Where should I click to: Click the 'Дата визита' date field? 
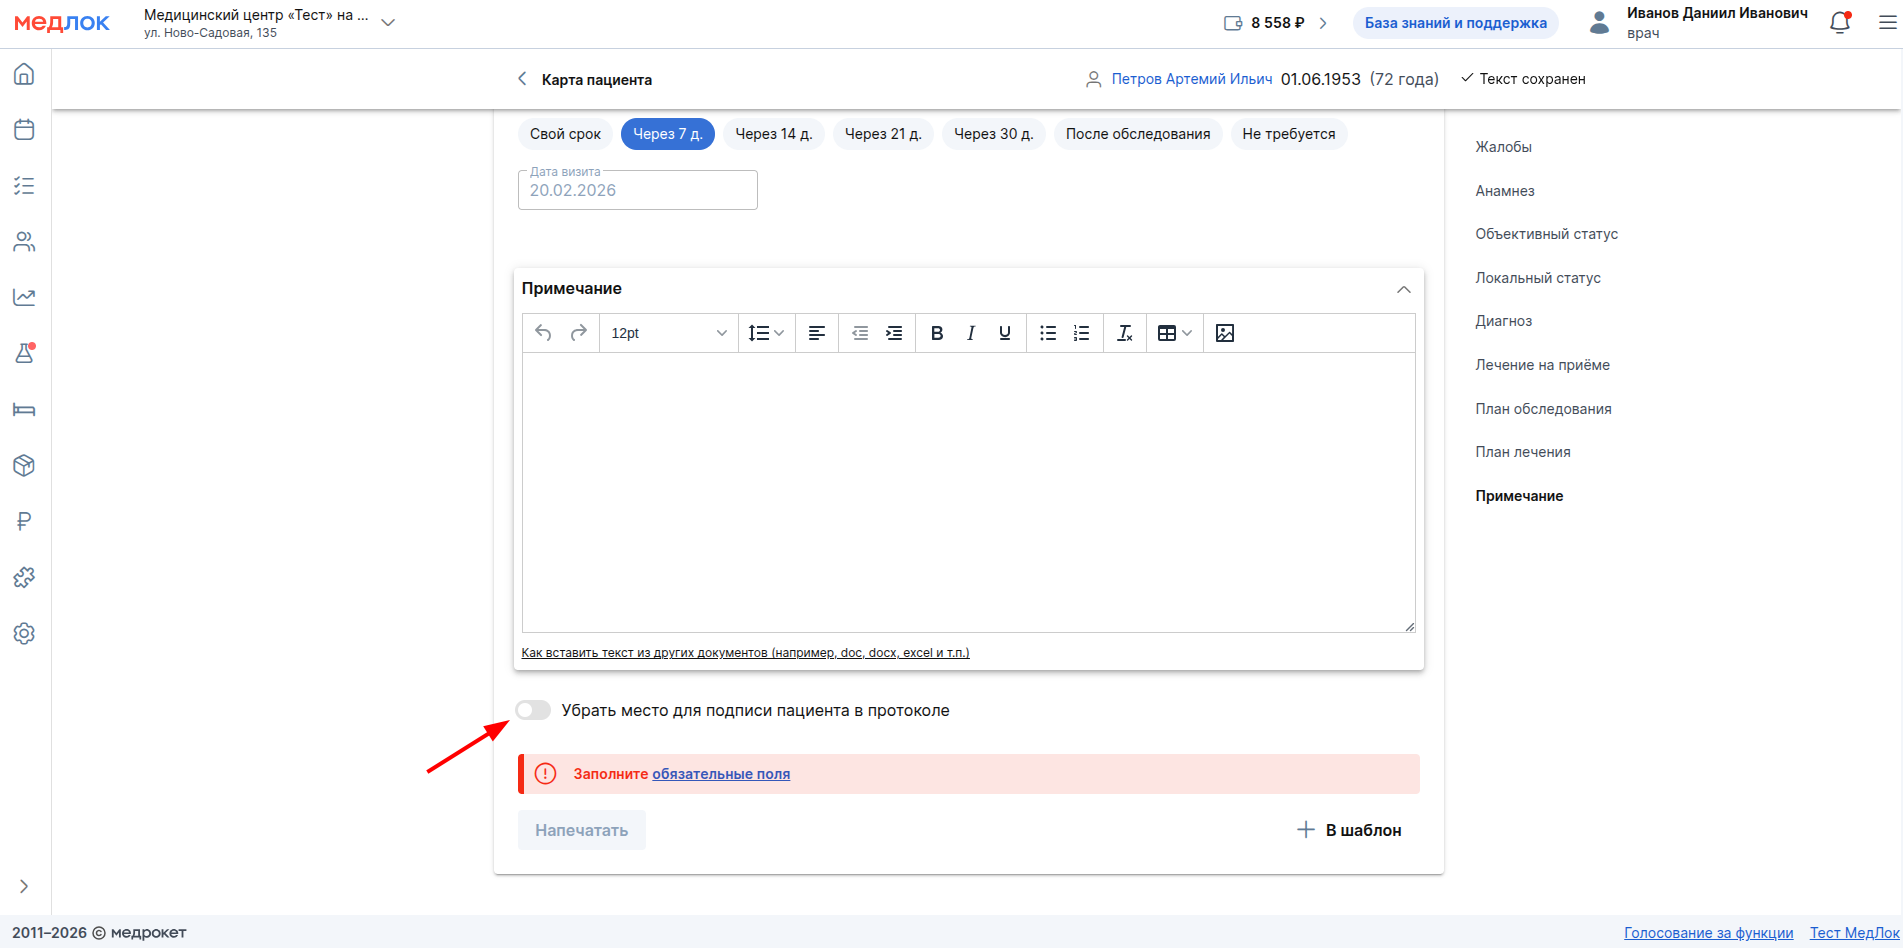coord(637,190)
